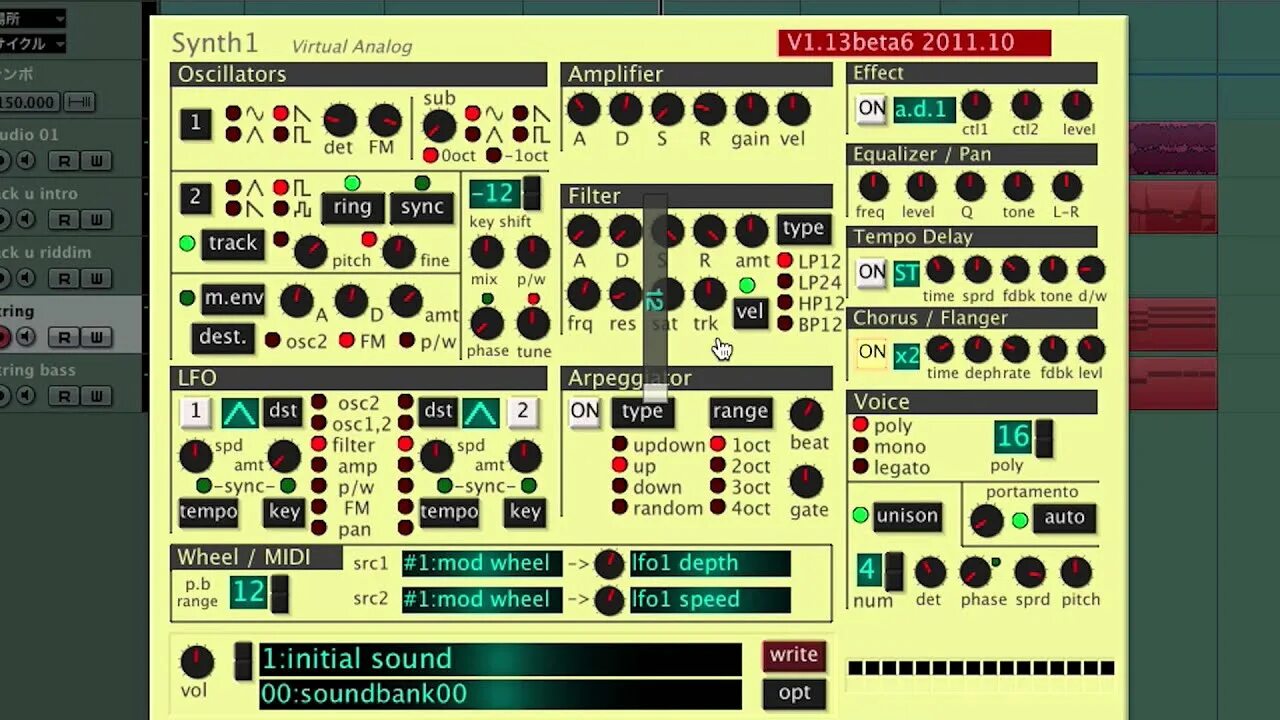Select LFO 1 triangle waveform button
Viewport: 1280px width, 720px height.
[x=240, y=411]
